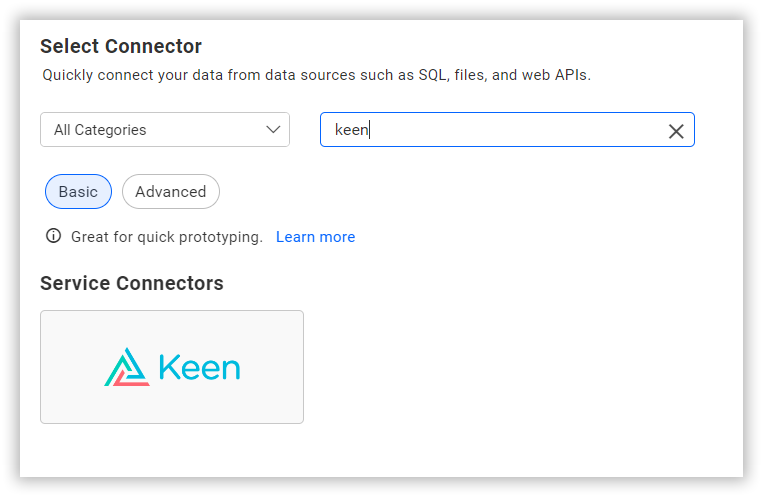Click the Service Connectors section heading
763x497 pixels.
coord(132,283)
